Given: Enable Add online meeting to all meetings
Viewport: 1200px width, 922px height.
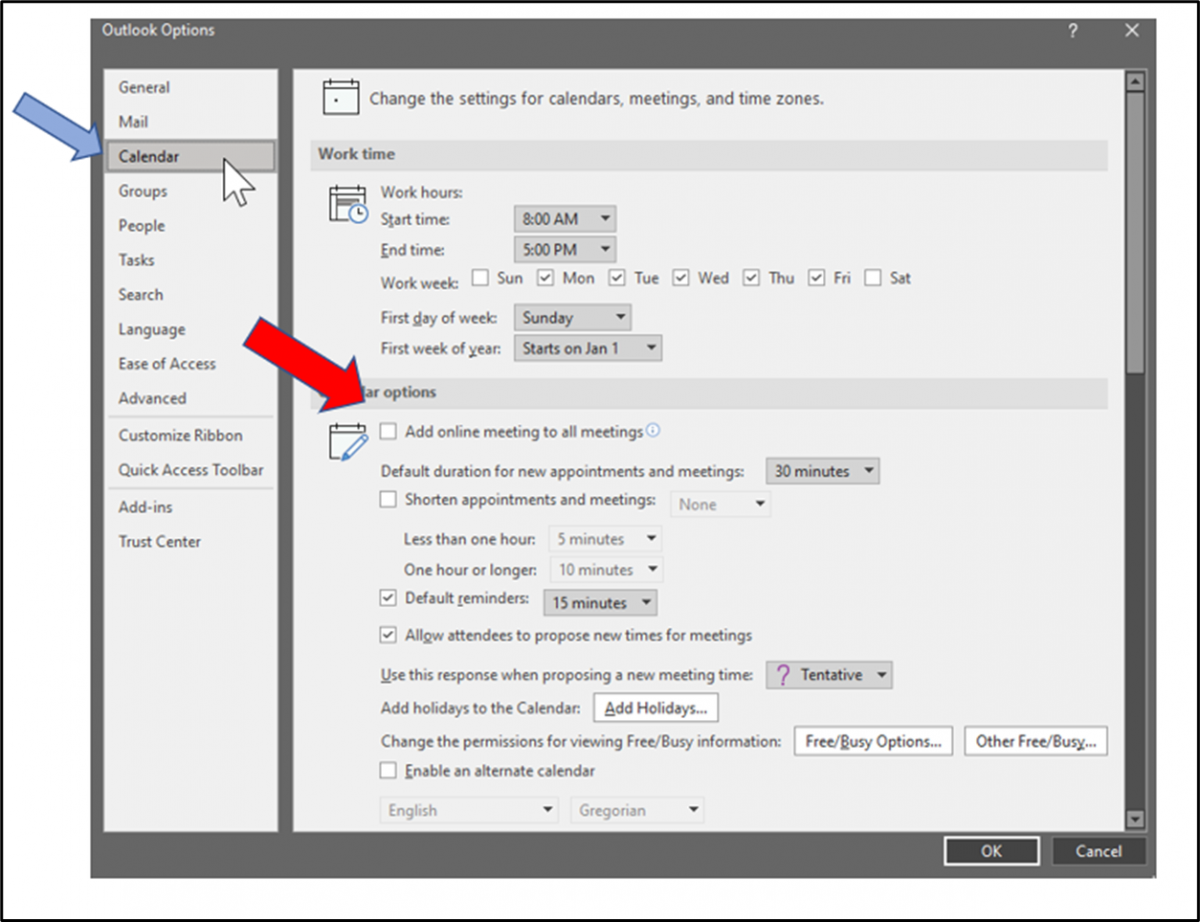Looking at the screenshot, I should point(389,432).
